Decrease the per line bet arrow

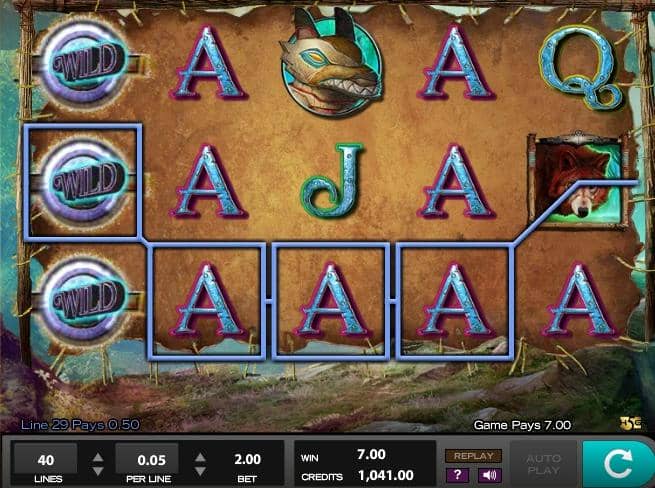click(200, 471)
